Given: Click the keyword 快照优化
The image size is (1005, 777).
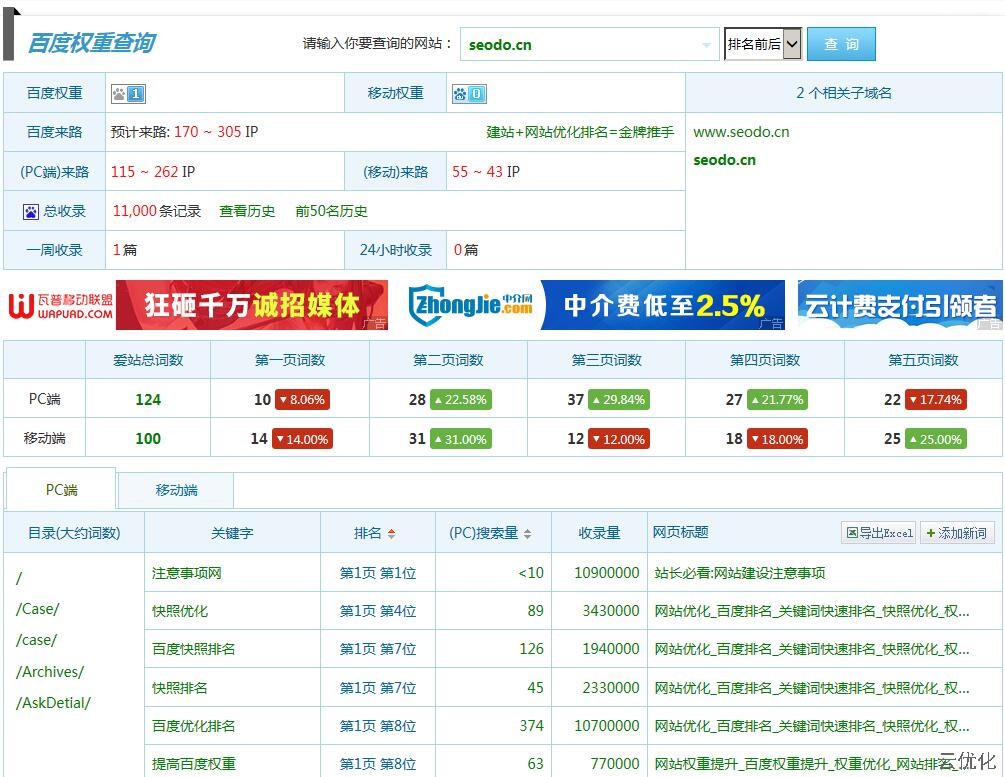Looking at the screenshot, I should [179, 611].
